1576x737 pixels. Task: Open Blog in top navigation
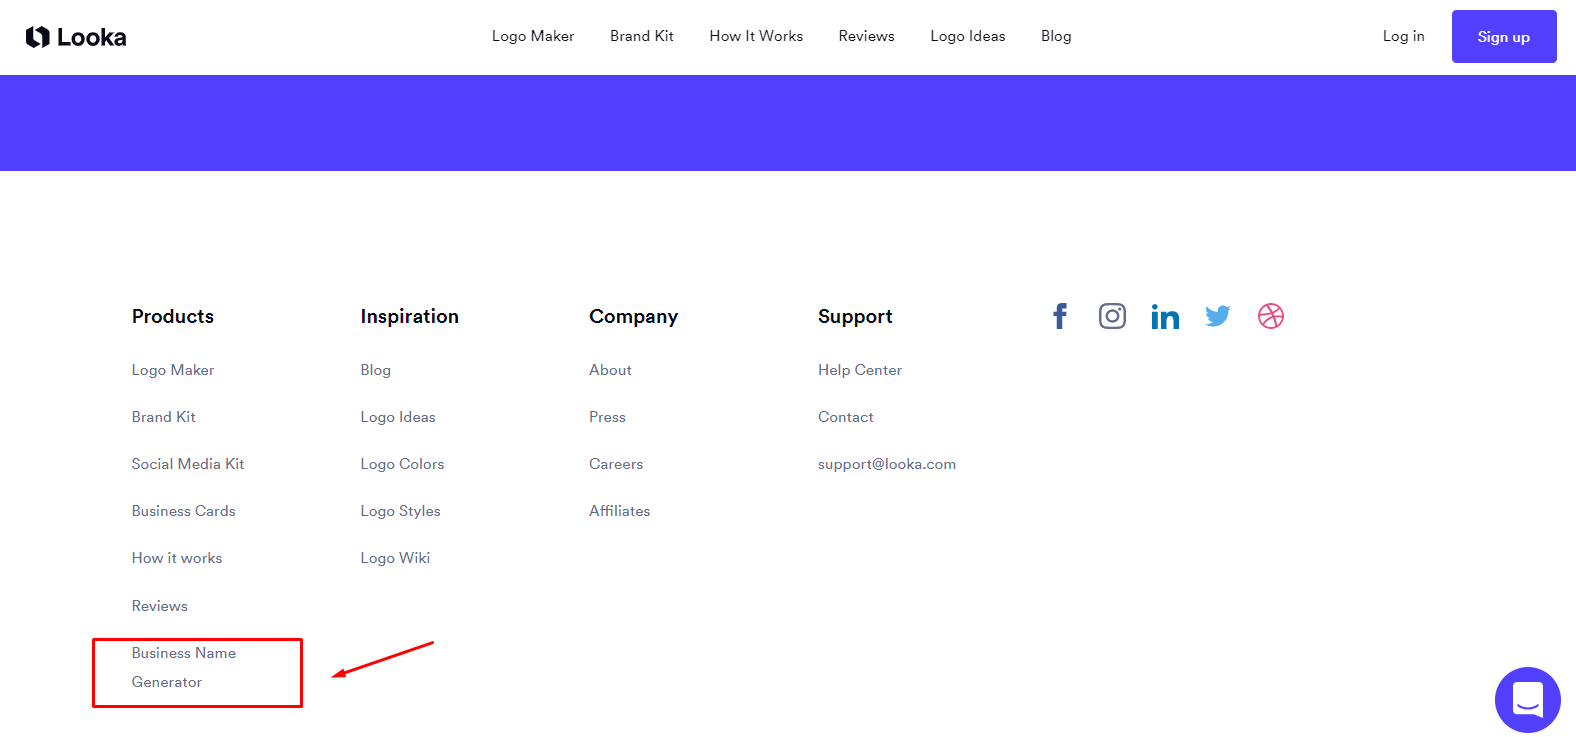(1056, 36)
